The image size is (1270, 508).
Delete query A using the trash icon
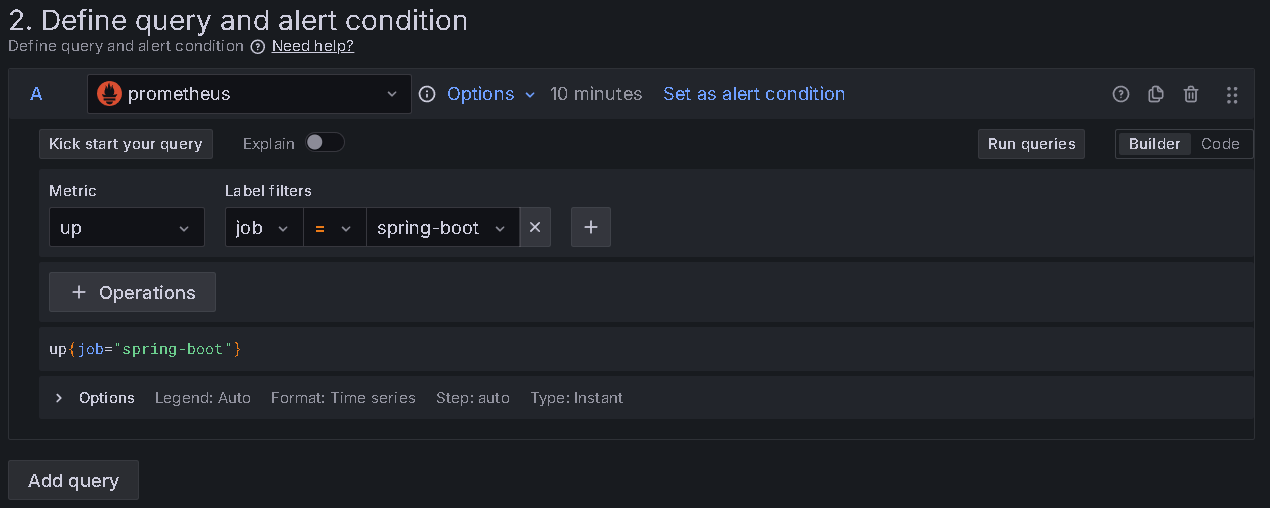[1191, 94]
